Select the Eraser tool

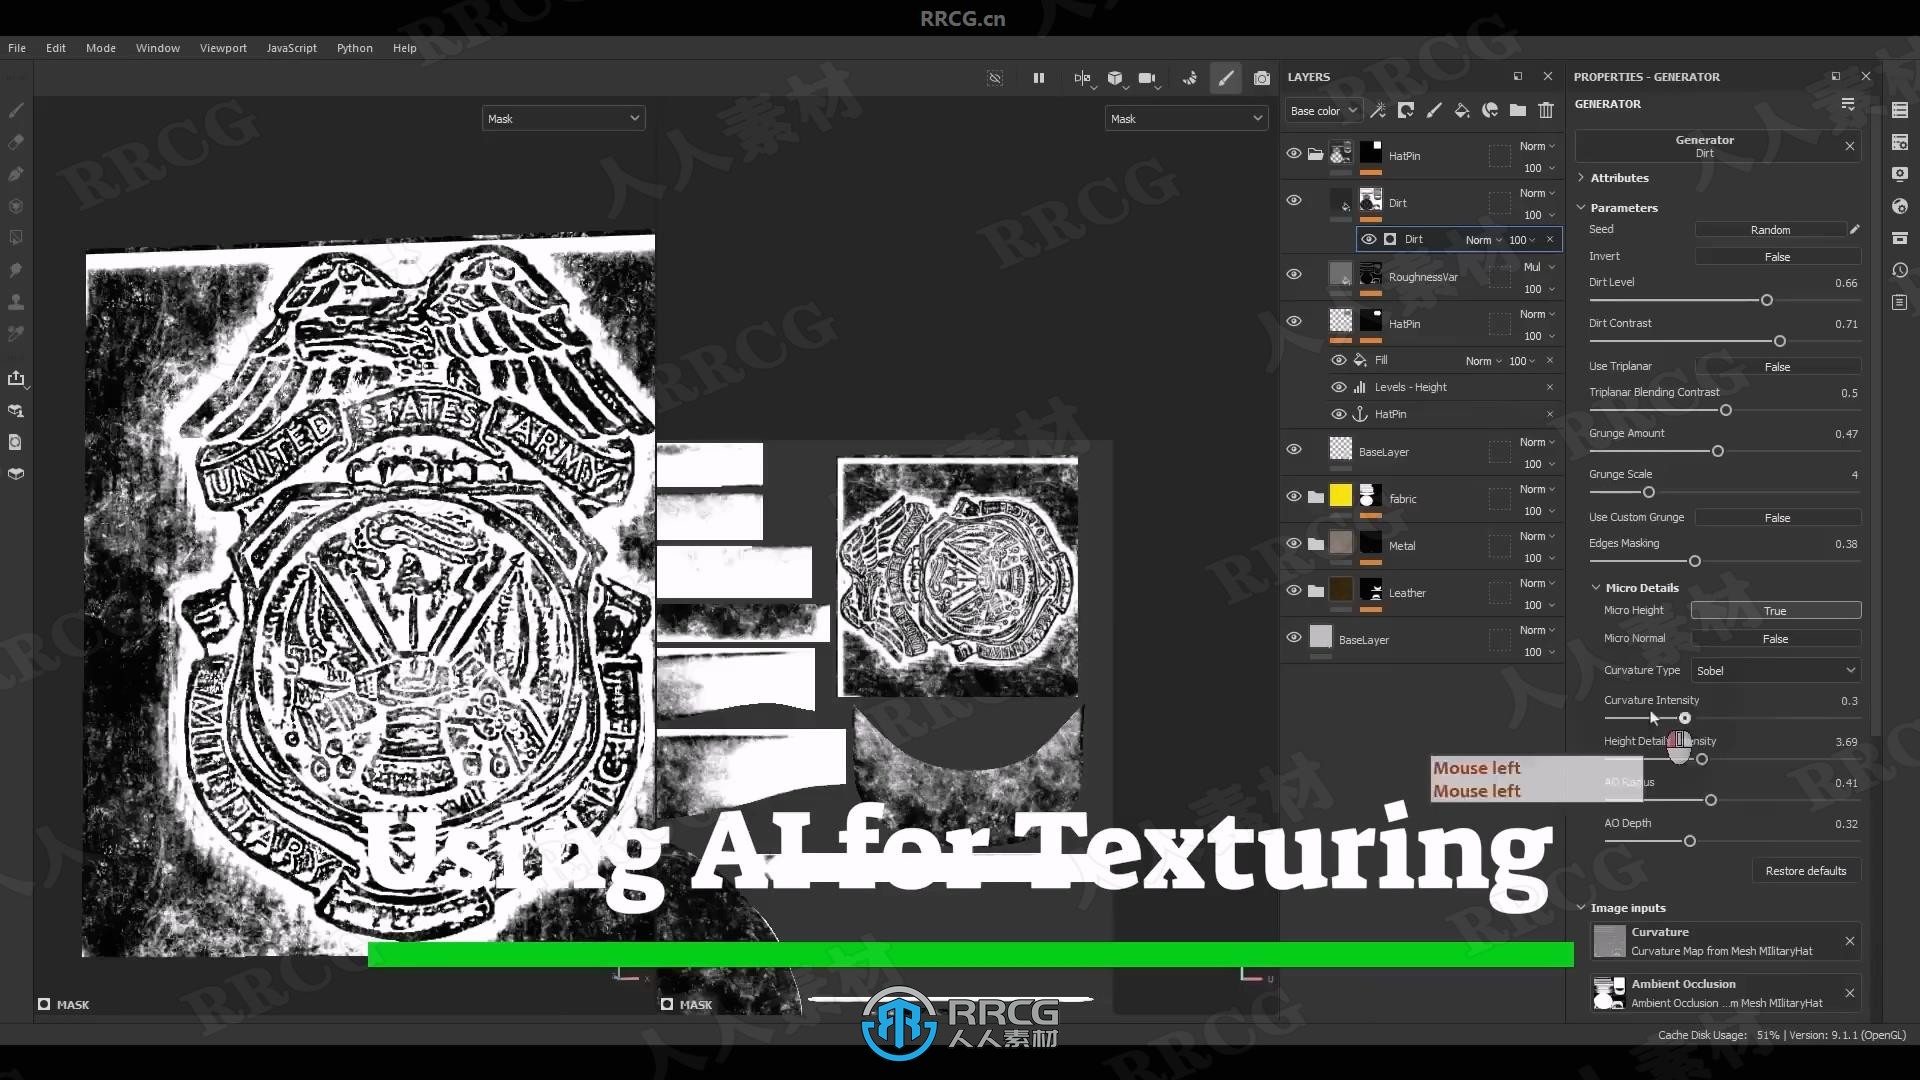tap(16, 142)
